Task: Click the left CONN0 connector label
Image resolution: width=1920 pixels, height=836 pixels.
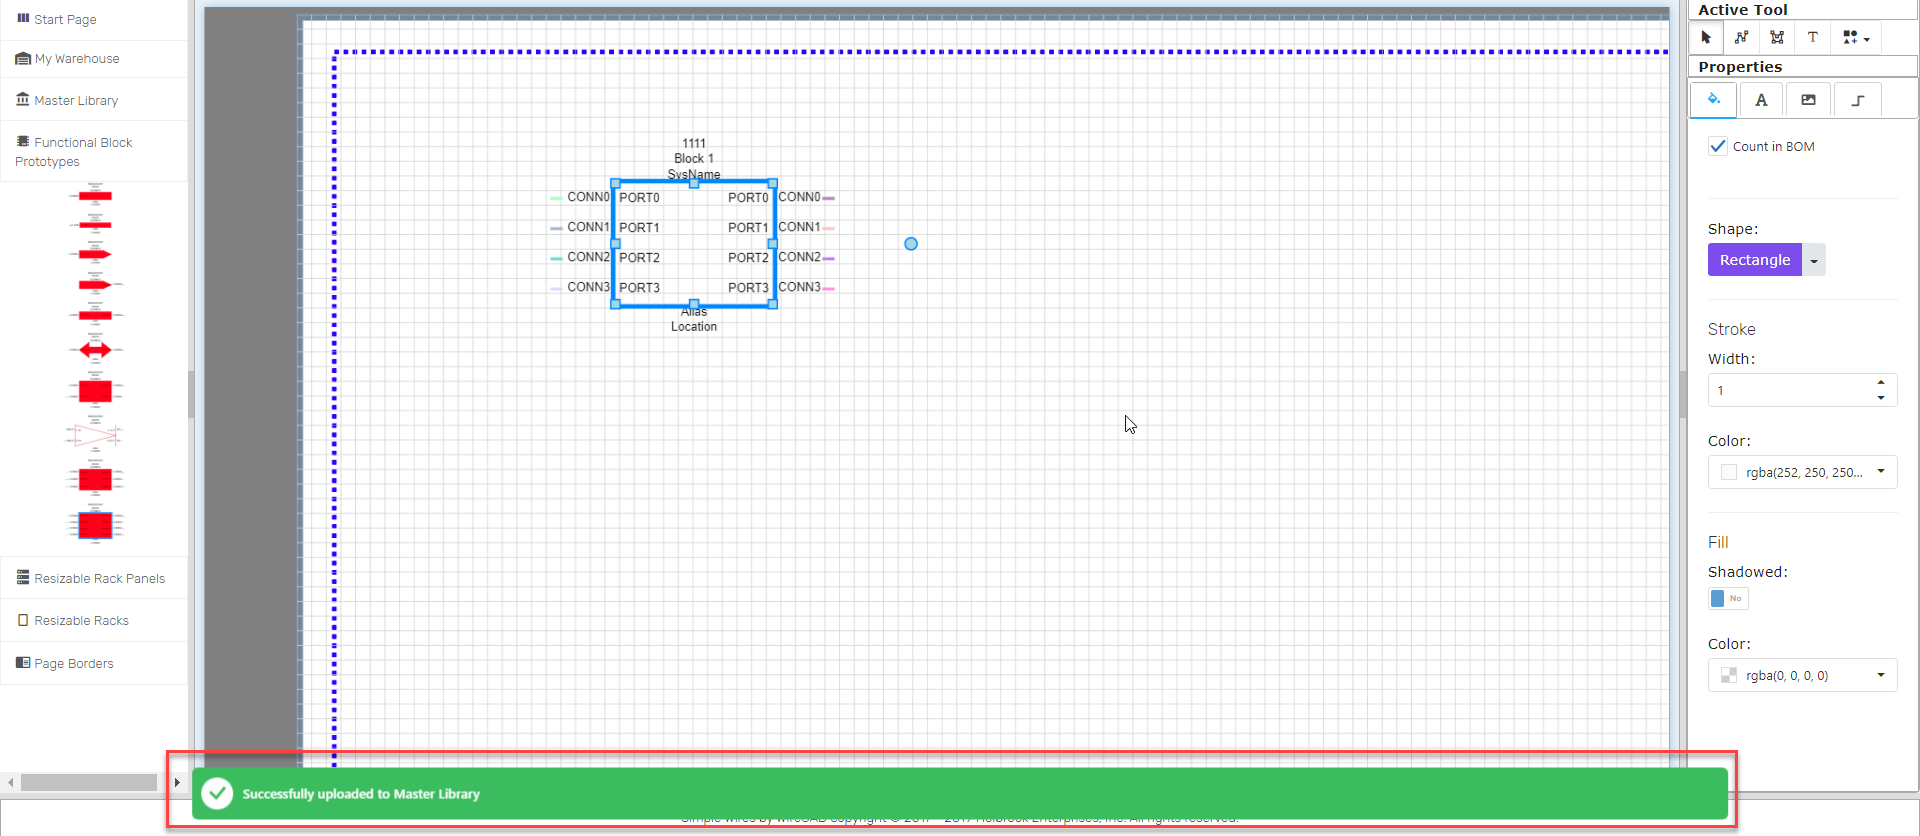Action: point(588,197)
